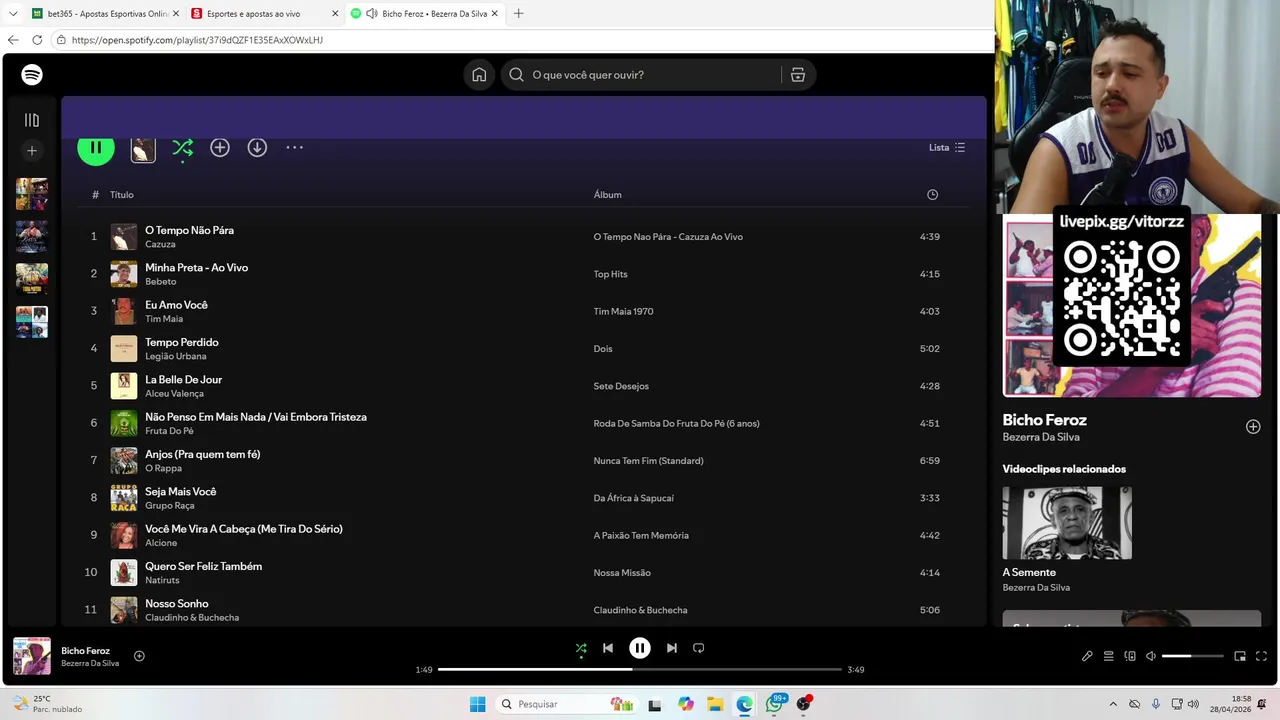Viewport: 1280px width, 720px height.
Task: Connect to a device
Action: (x=1130, y=656)
